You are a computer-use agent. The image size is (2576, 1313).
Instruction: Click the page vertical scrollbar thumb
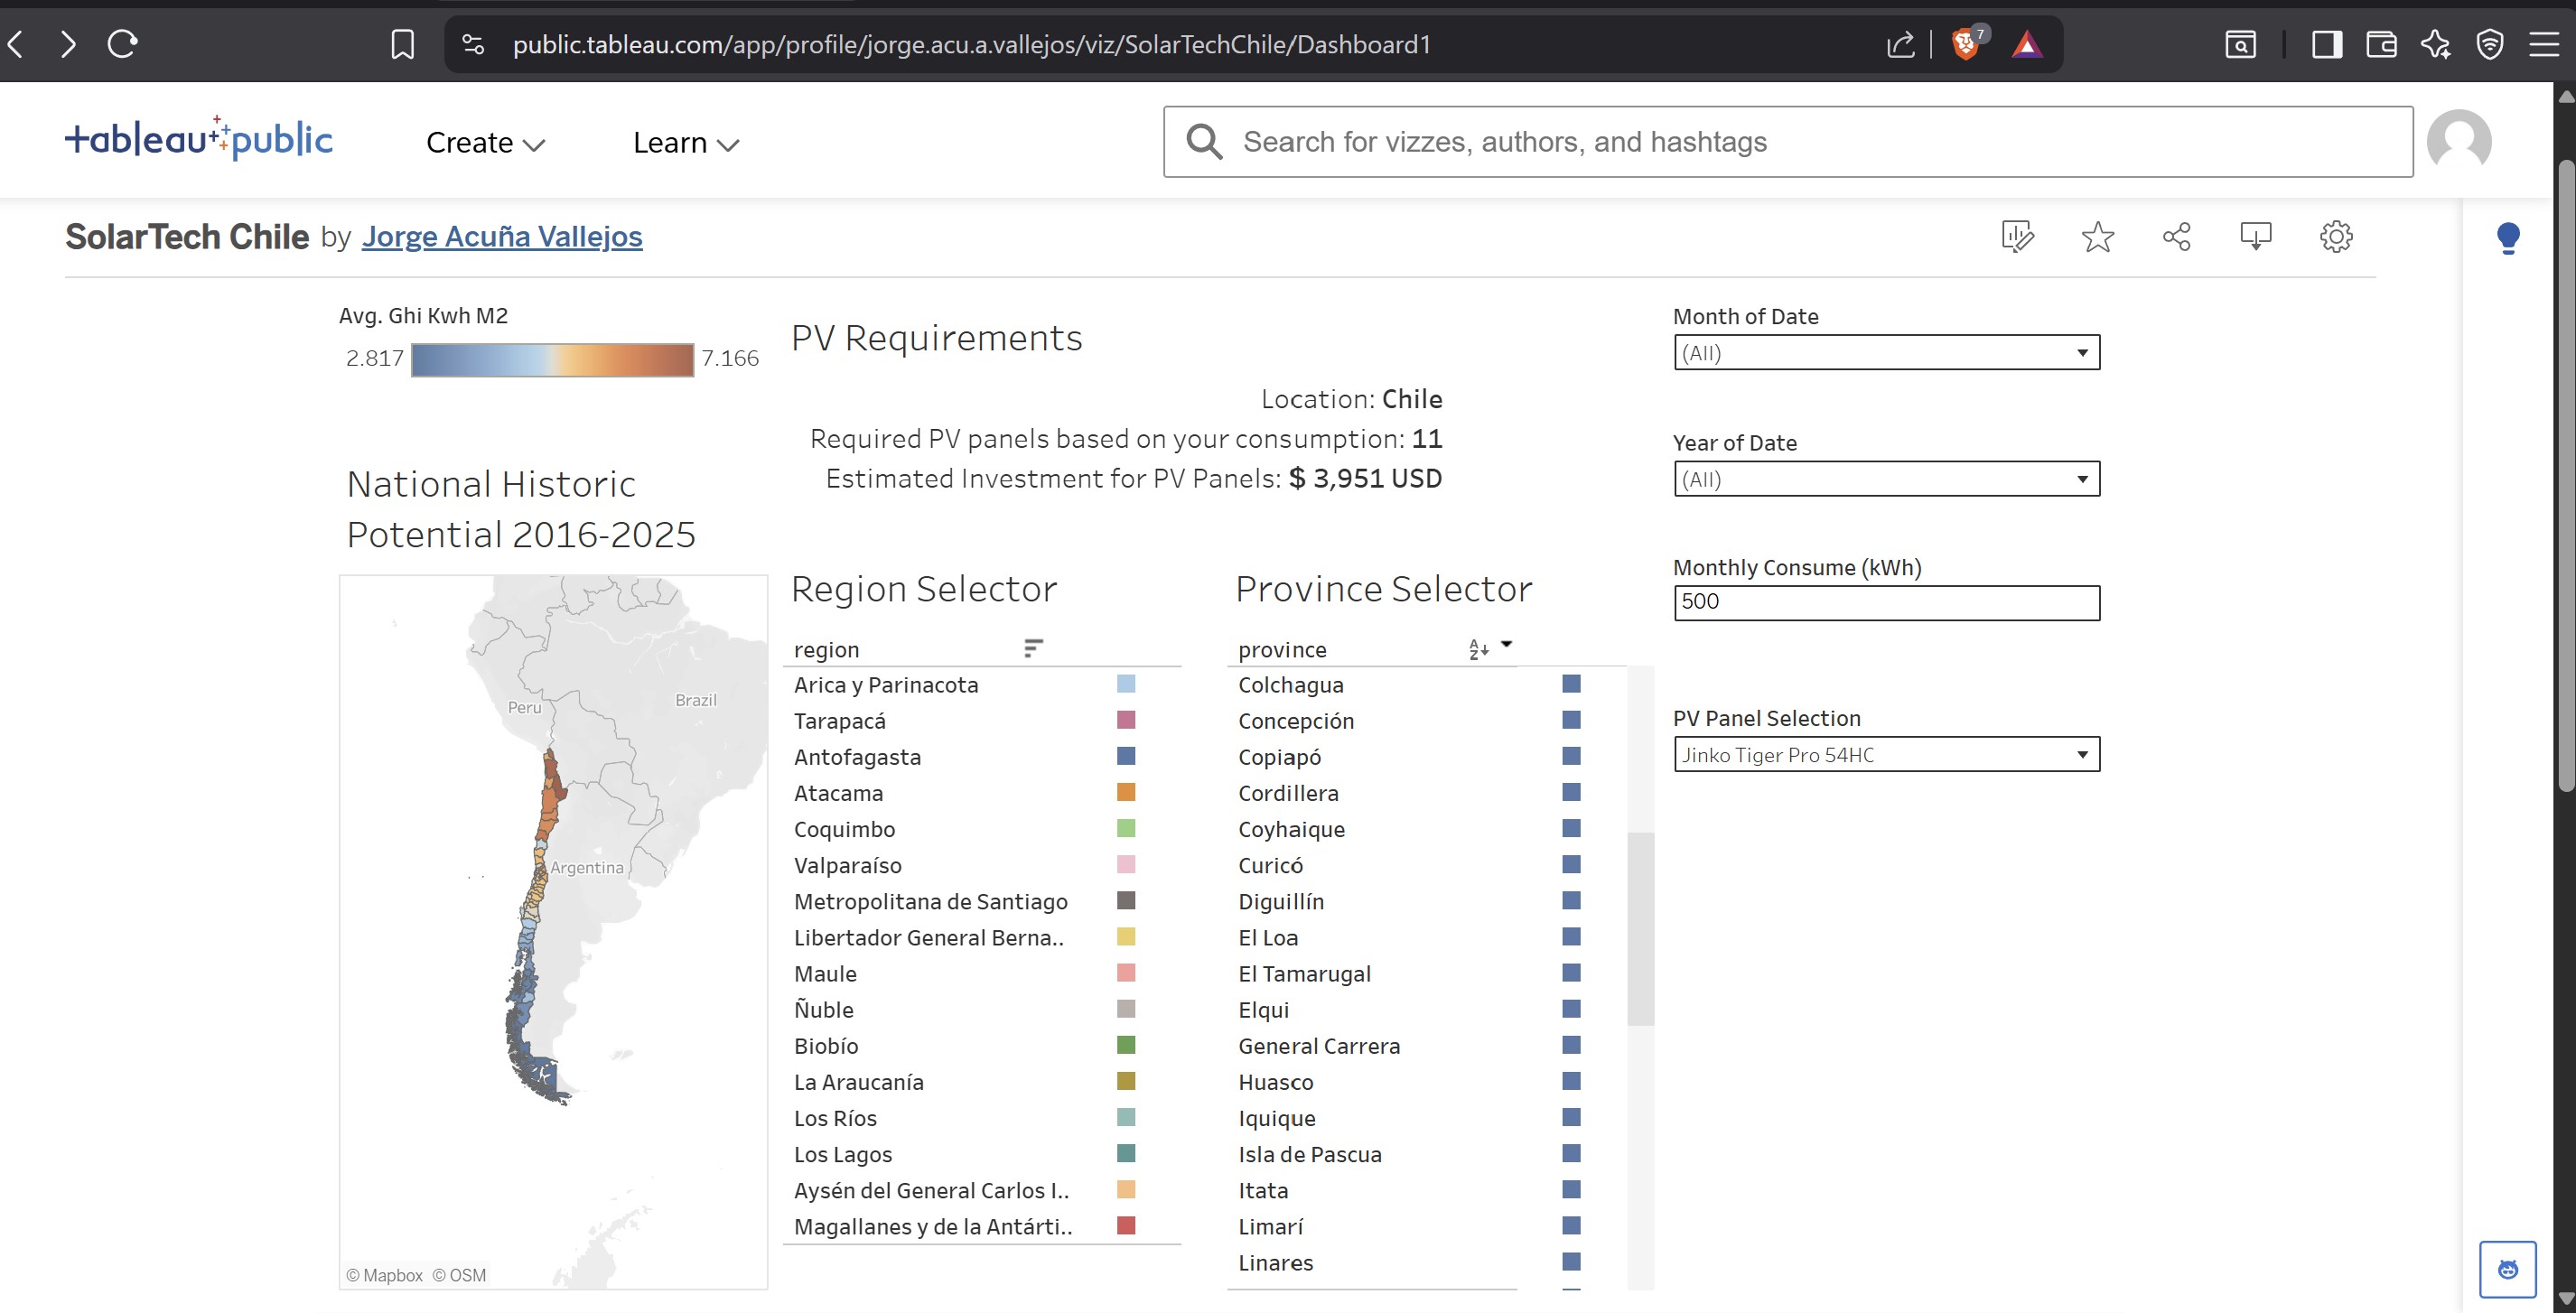(2566, 475)
